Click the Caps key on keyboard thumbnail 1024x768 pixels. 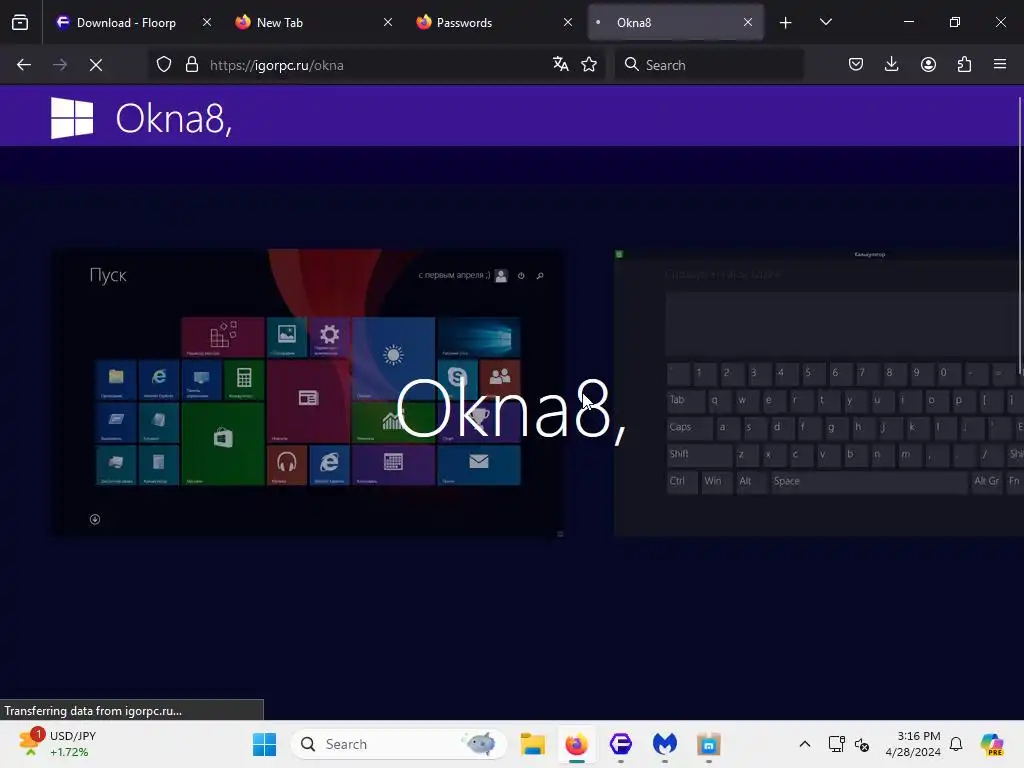pyautogui.click(x=690, y=428)
